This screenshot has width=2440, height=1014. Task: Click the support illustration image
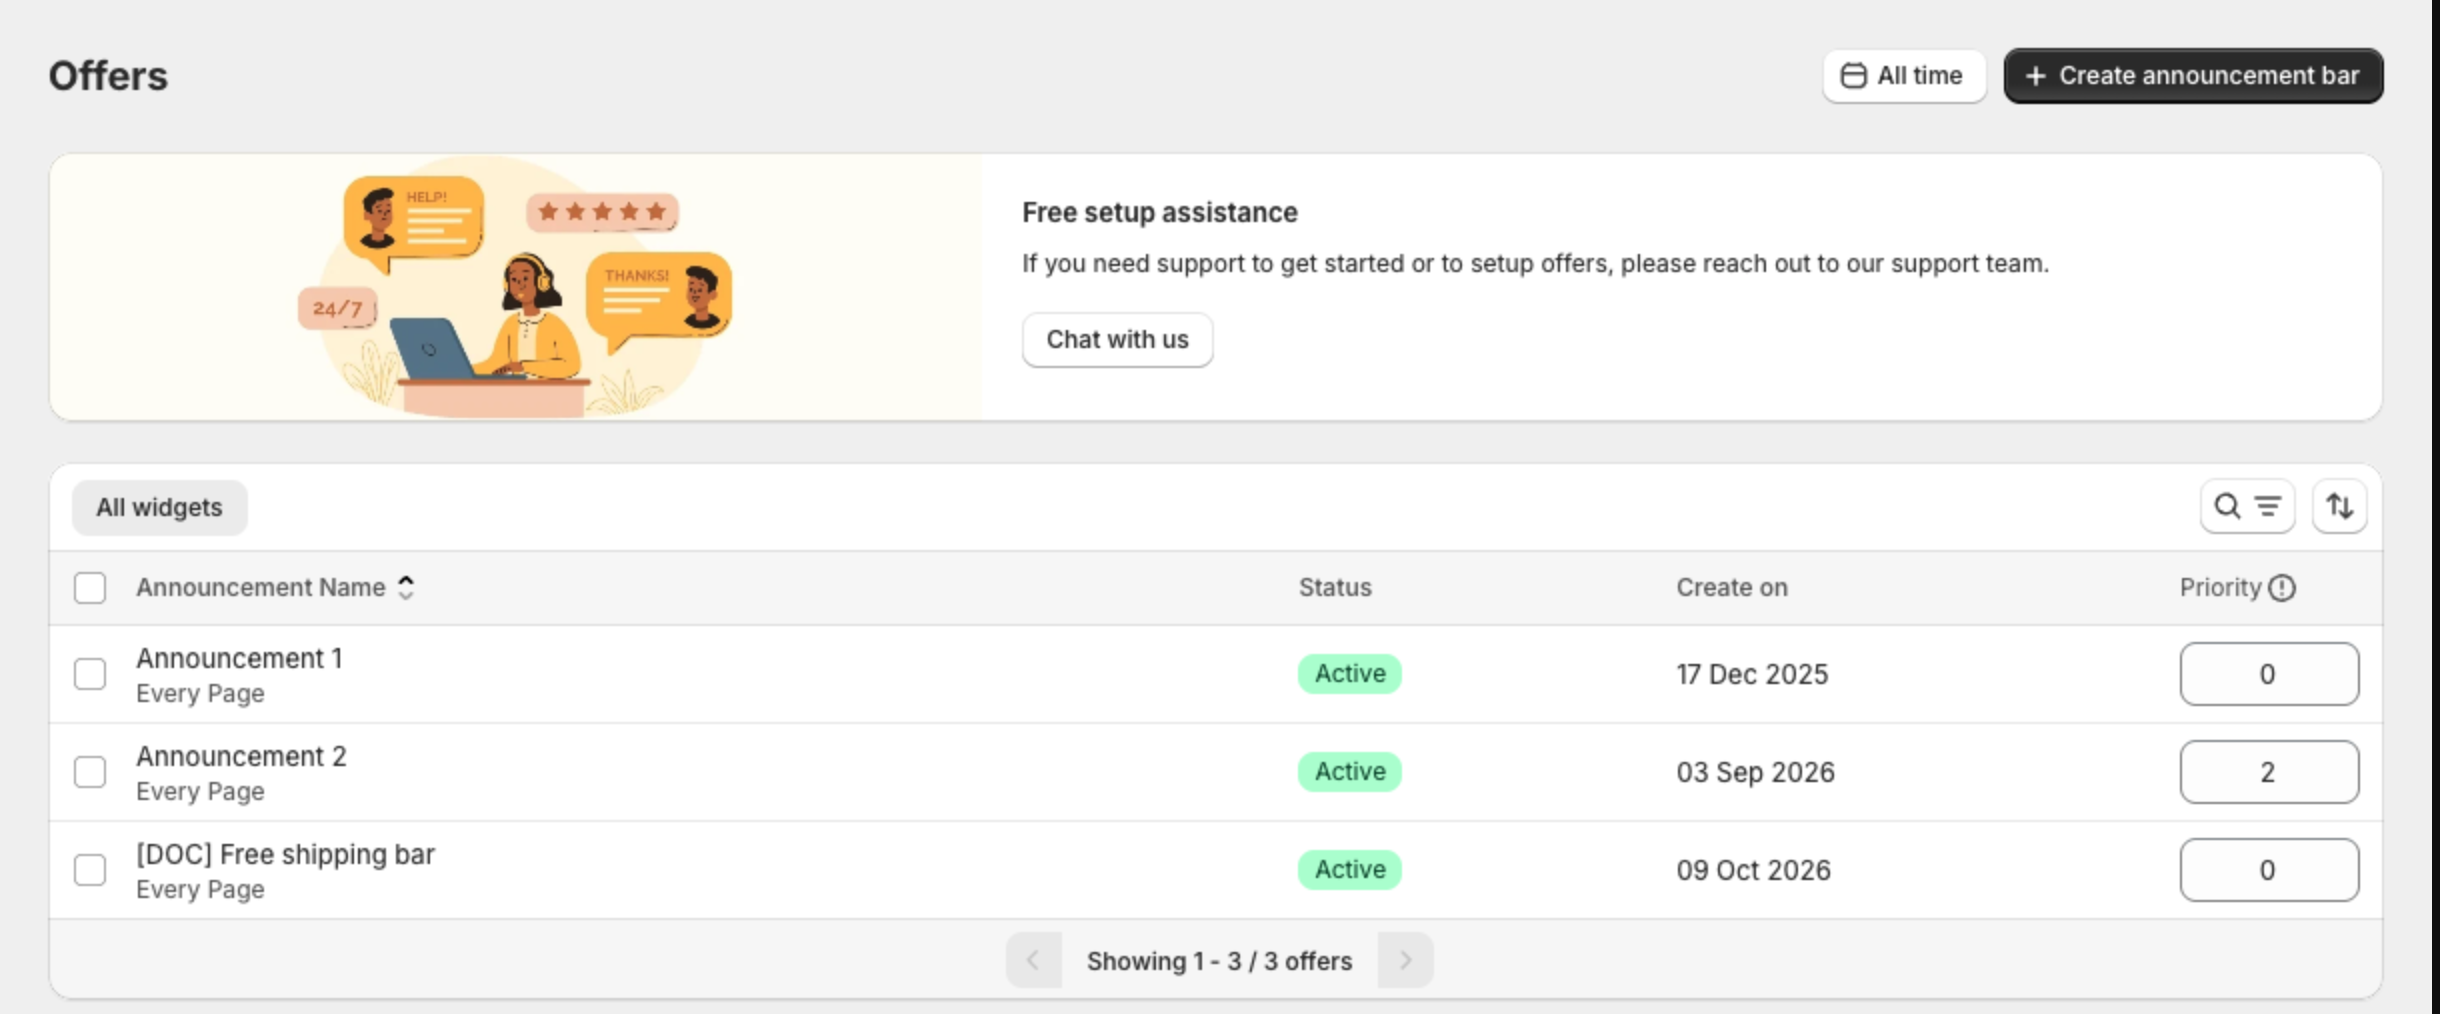click(516, 287)
